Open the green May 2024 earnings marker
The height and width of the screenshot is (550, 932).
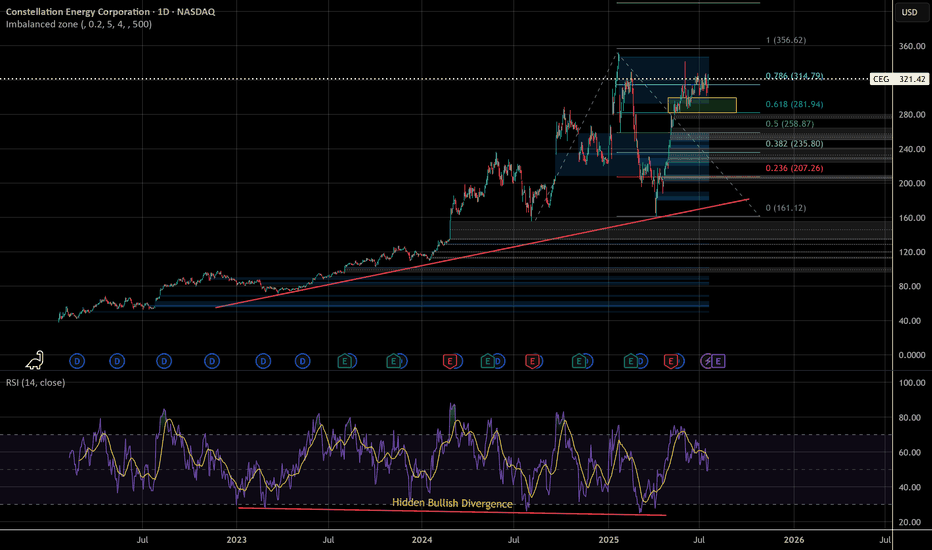pos(487,361)
